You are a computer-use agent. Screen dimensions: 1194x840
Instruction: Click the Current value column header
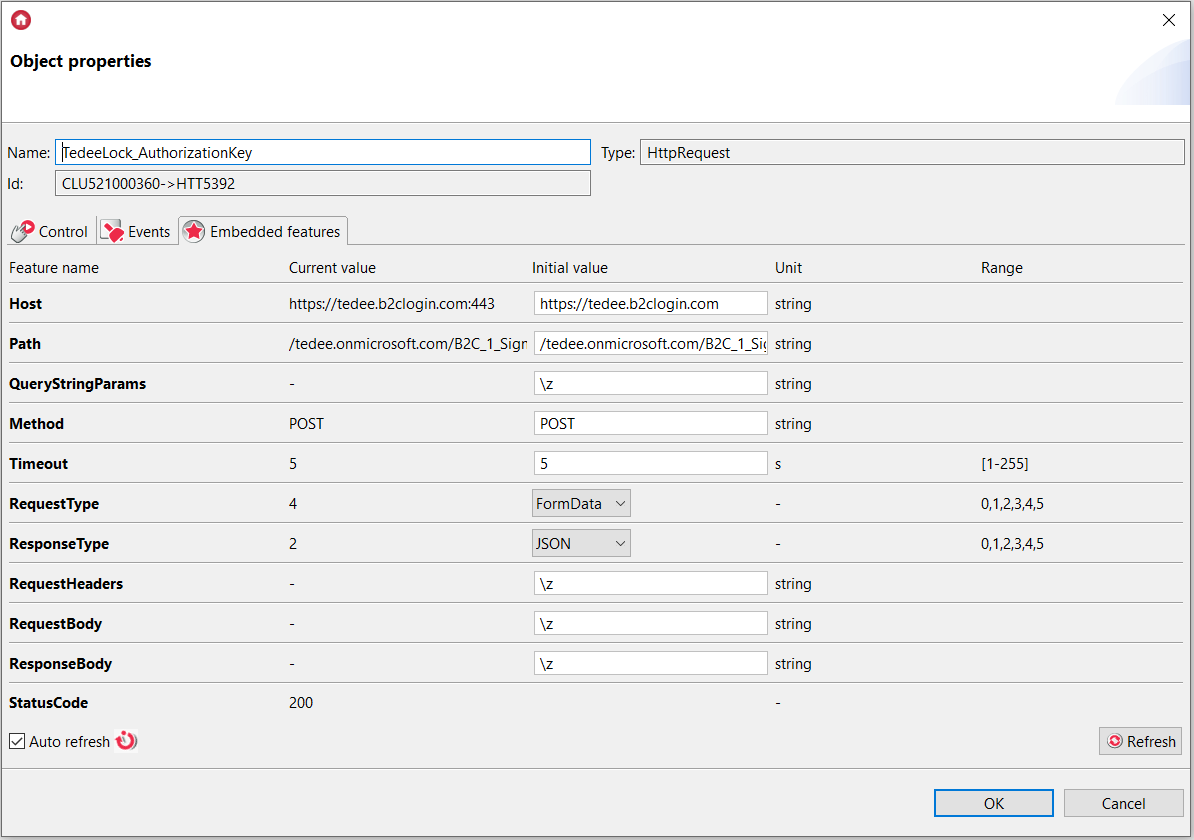pyautogui.click(x=332, y=268)
